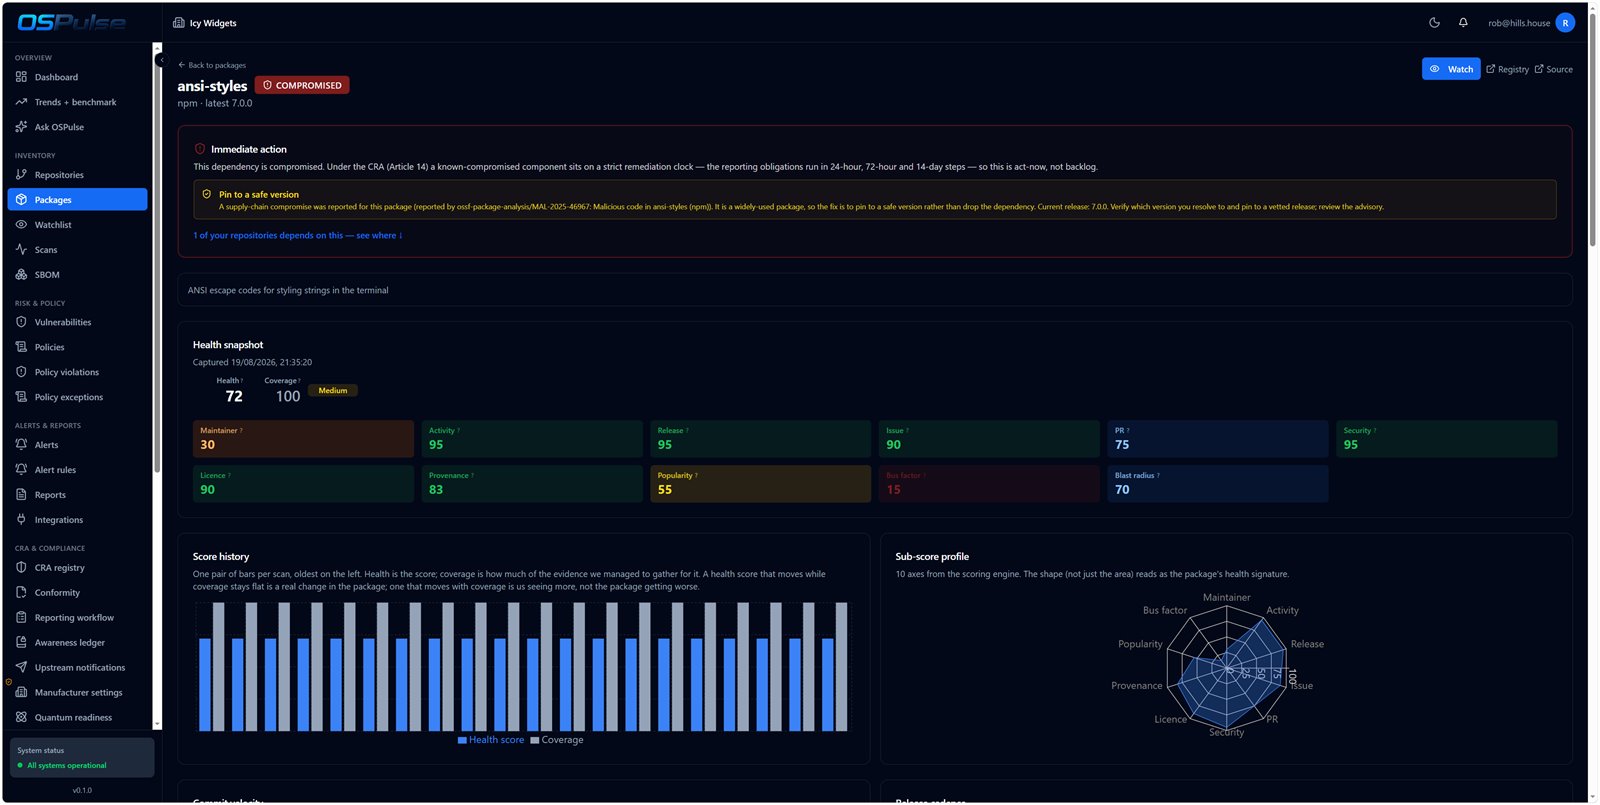
Task: Toggle Coverage legend entry
Action: point(557,740)
